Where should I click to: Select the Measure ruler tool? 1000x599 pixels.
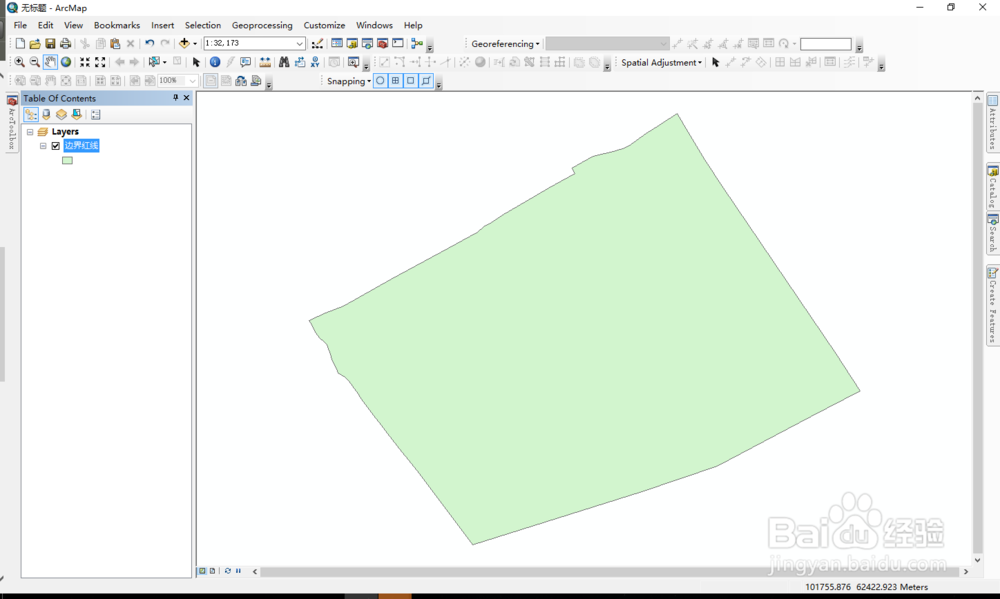click(265, 62)
